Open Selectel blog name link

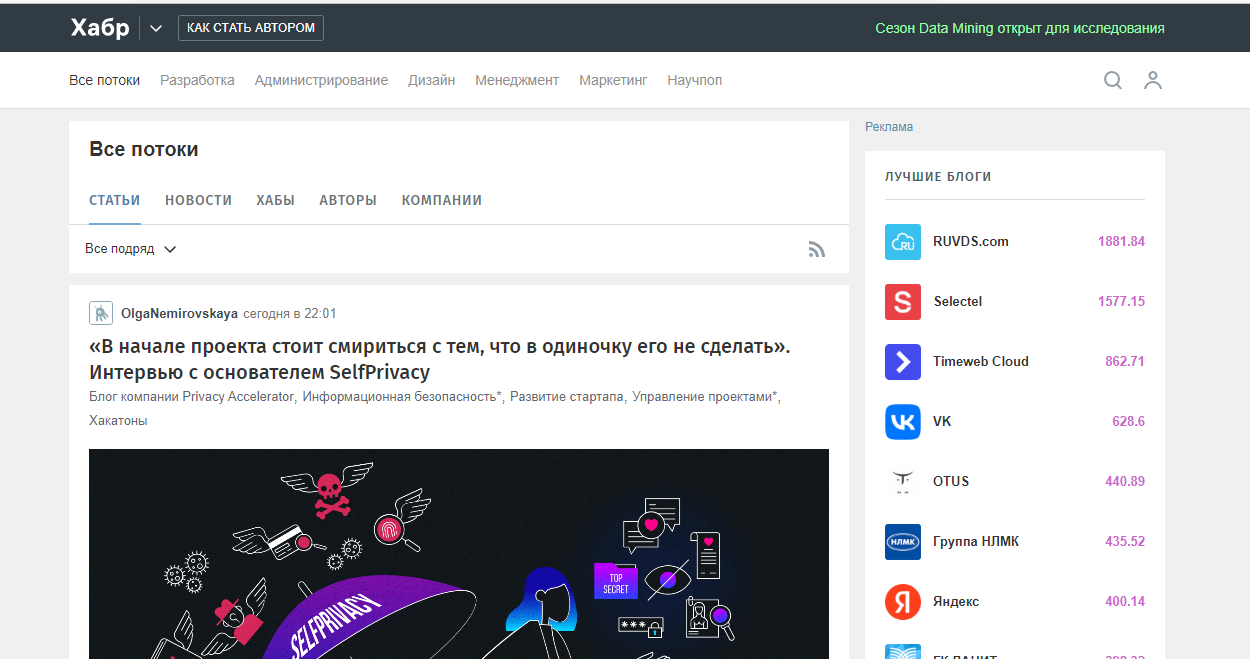(x=957, y=302)
